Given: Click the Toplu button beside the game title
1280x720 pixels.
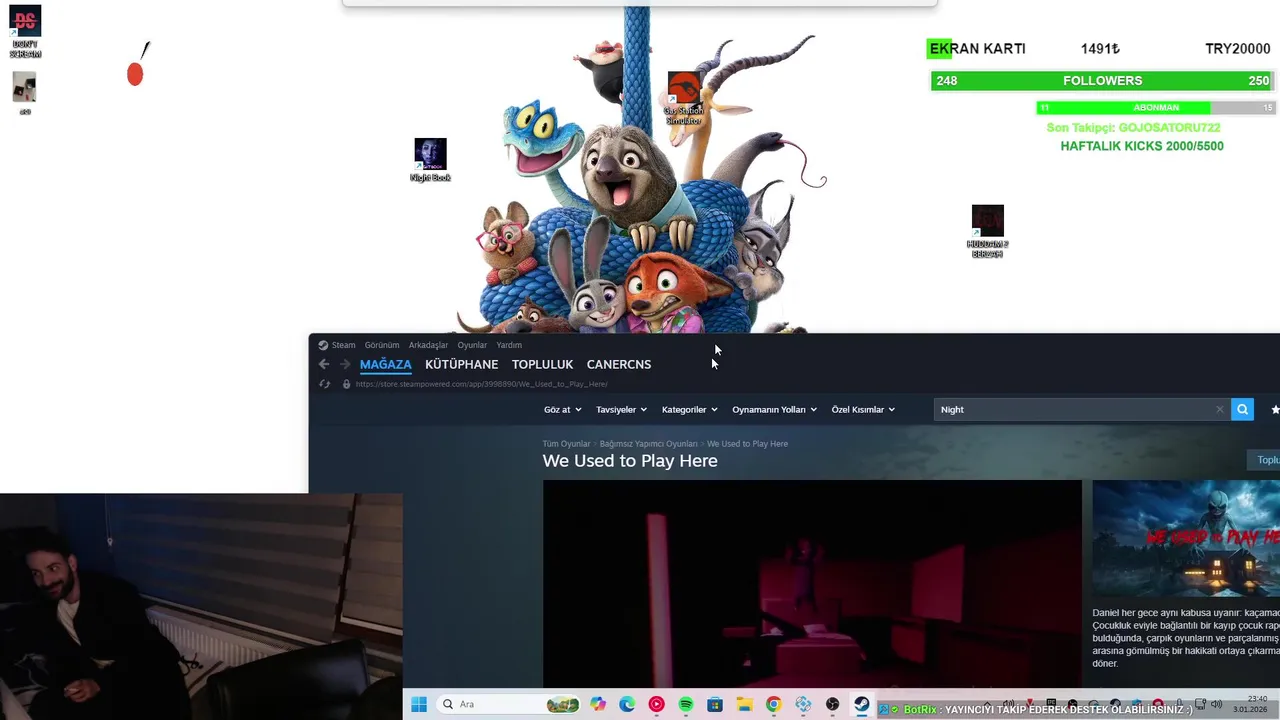Looking at the screenshot, I should coord(1263,460).
